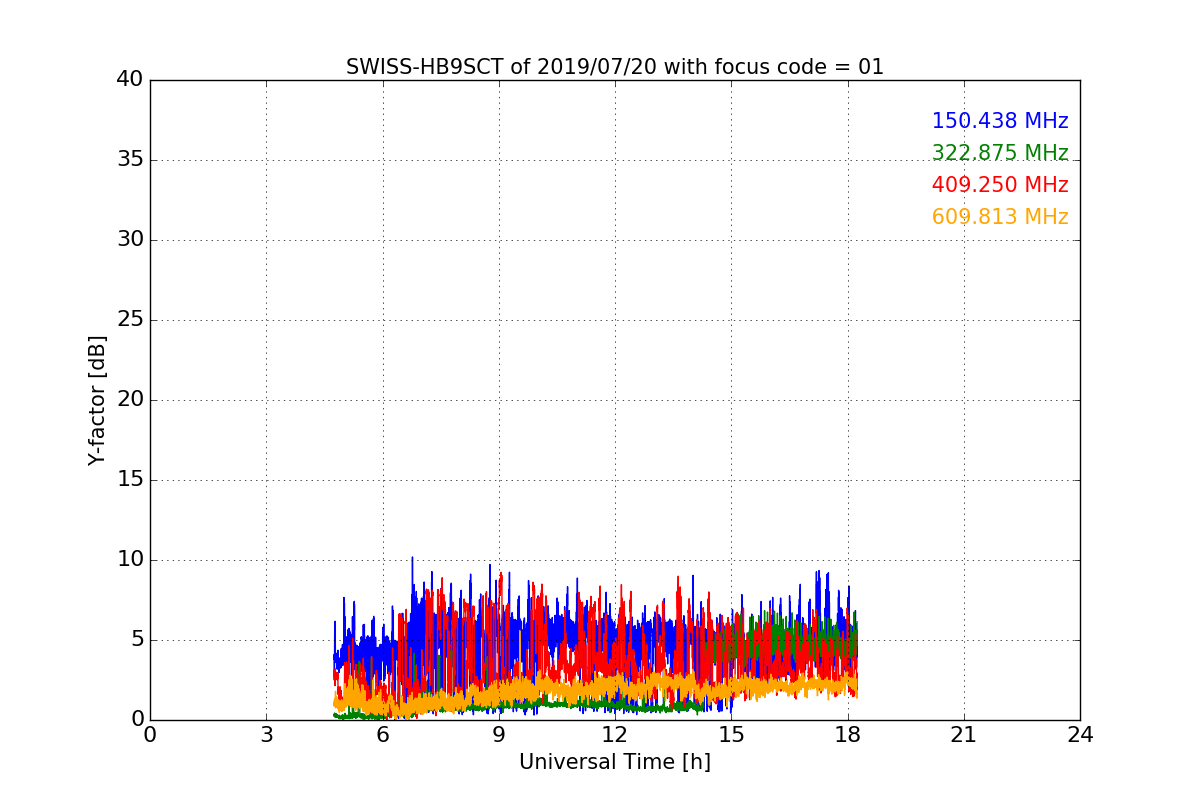This screenshot has width=1200, height=800.
Task: Click the Y-factor [dB] axis label
Action: (x=97, y=400)
